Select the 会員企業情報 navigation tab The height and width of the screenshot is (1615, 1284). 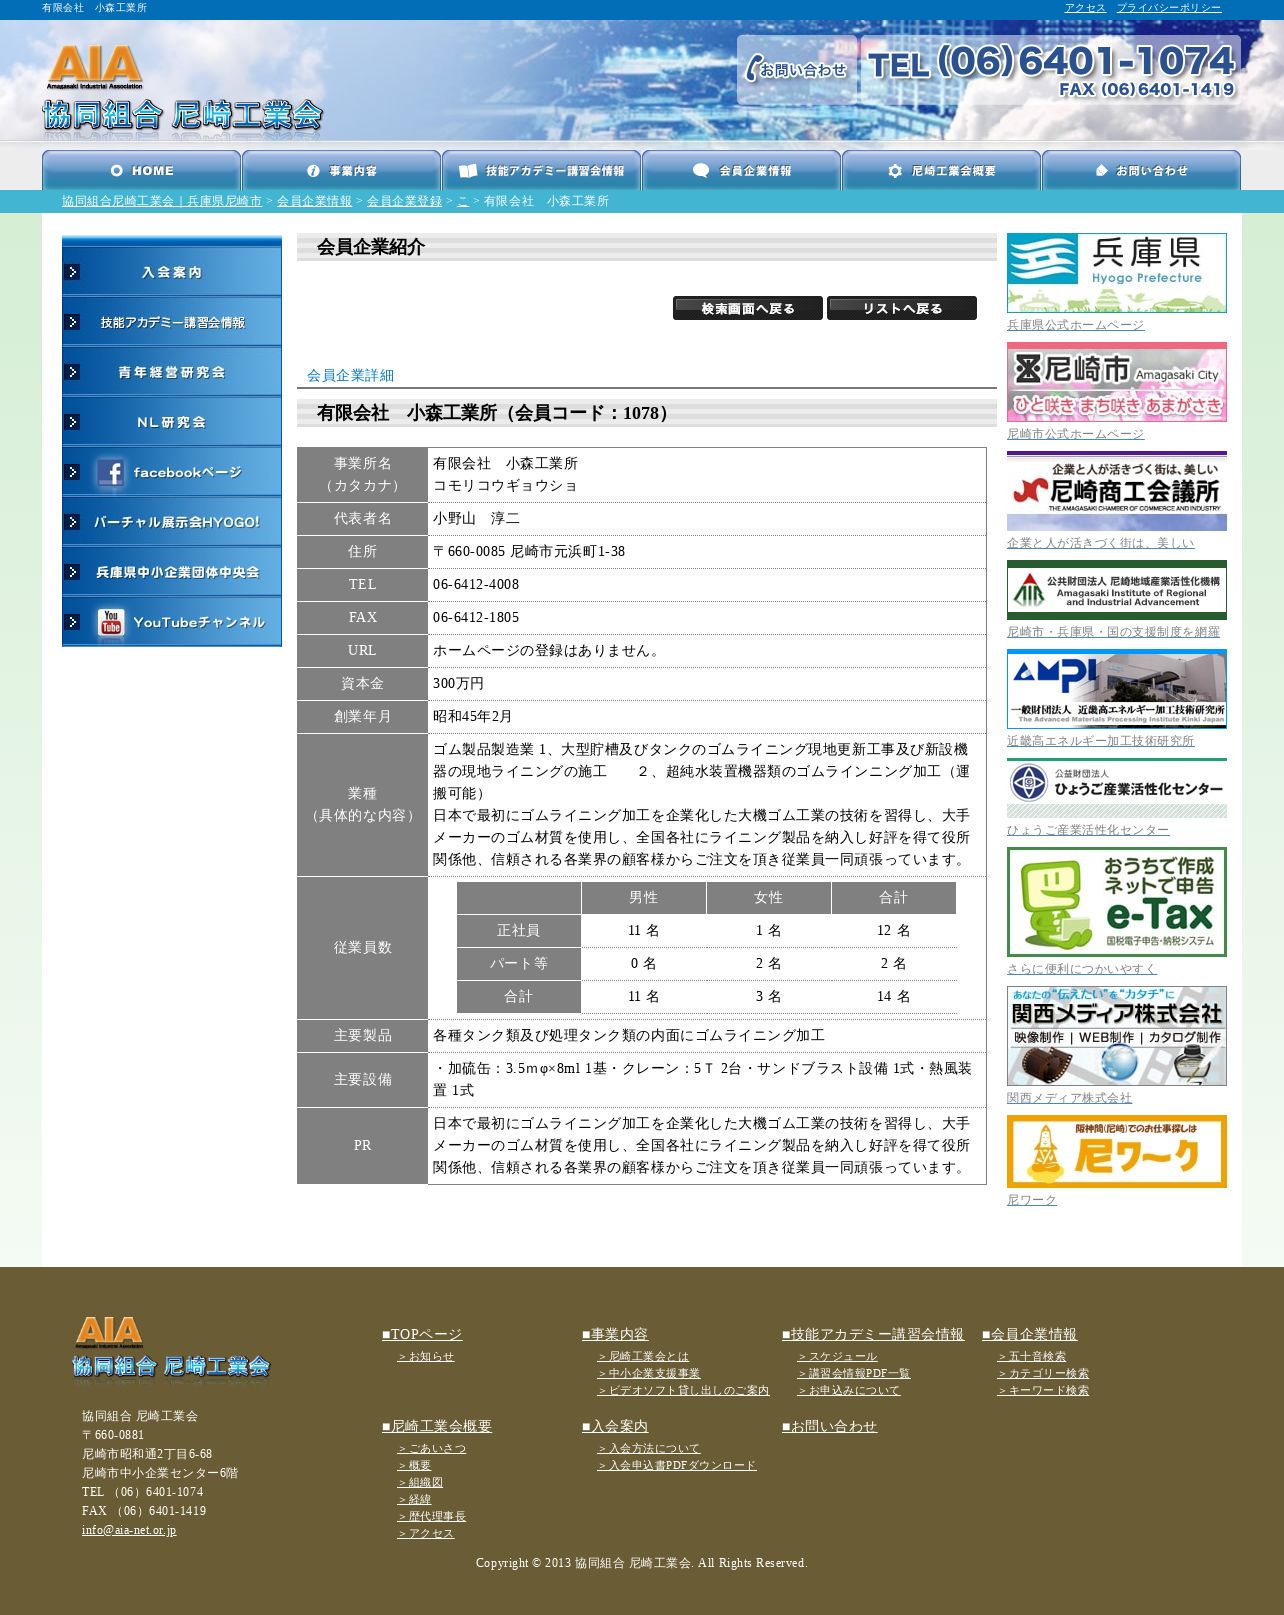pyautogui.click(x=741, y=170)
